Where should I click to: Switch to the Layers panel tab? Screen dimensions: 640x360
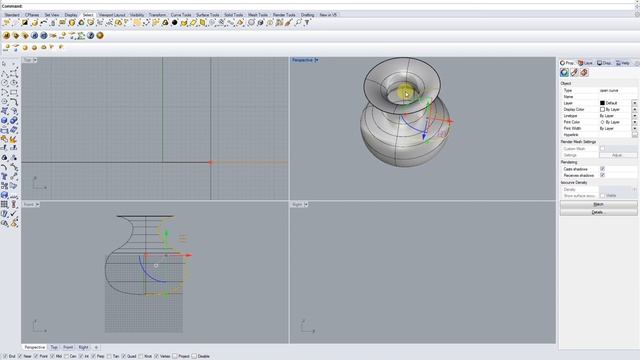click(585, 63)
